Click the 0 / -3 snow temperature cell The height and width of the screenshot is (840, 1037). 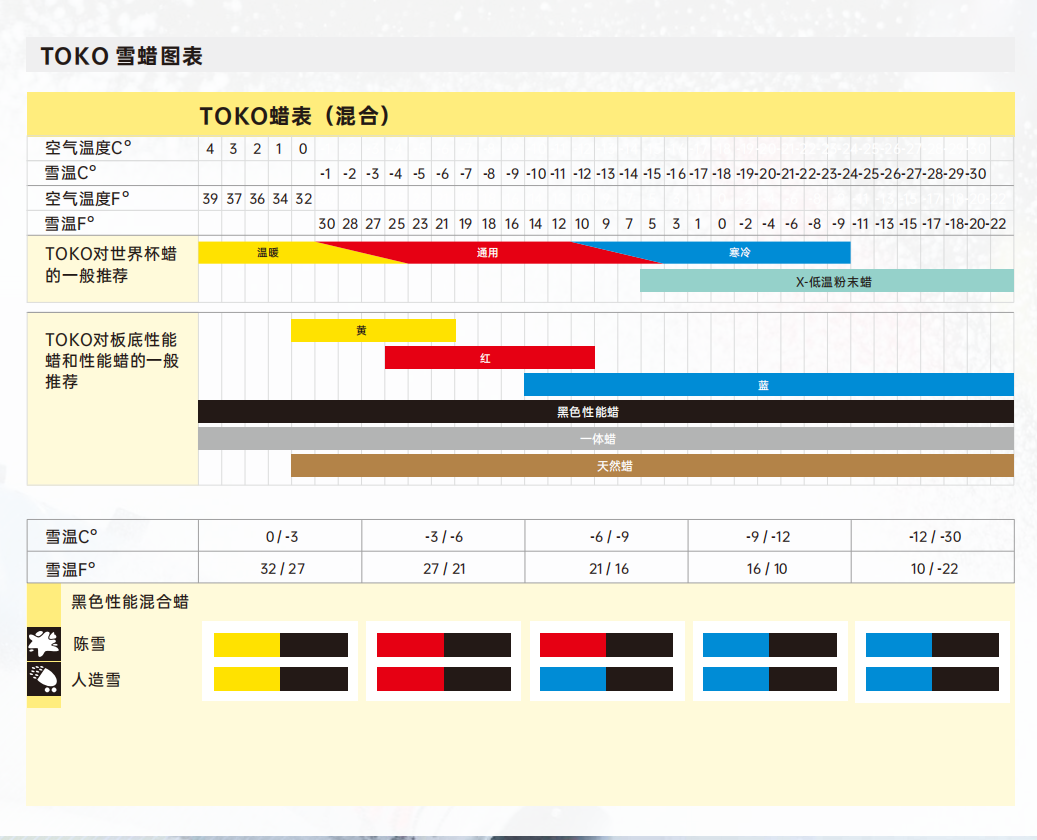point(280,536)
